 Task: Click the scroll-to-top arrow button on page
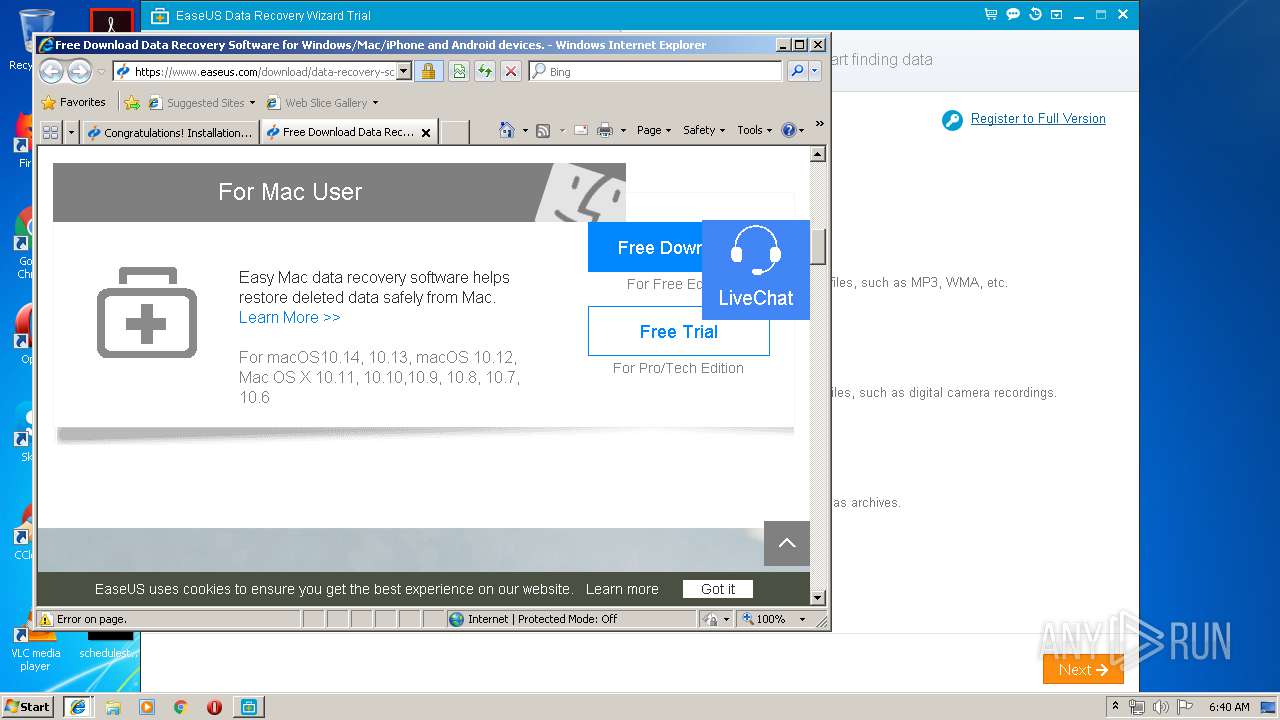[x=787, y=543]
